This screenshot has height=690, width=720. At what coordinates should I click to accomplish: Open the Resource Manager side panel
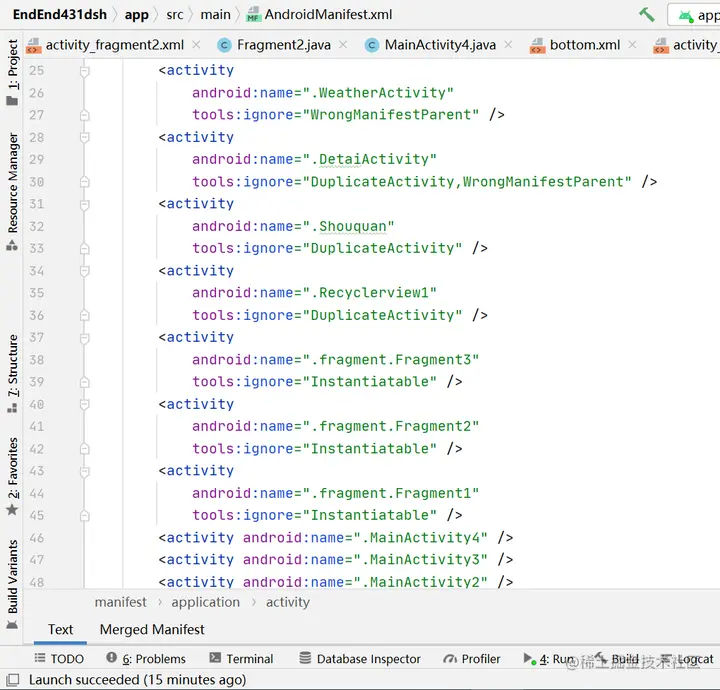pyautogui.click(x=12, y=191)
